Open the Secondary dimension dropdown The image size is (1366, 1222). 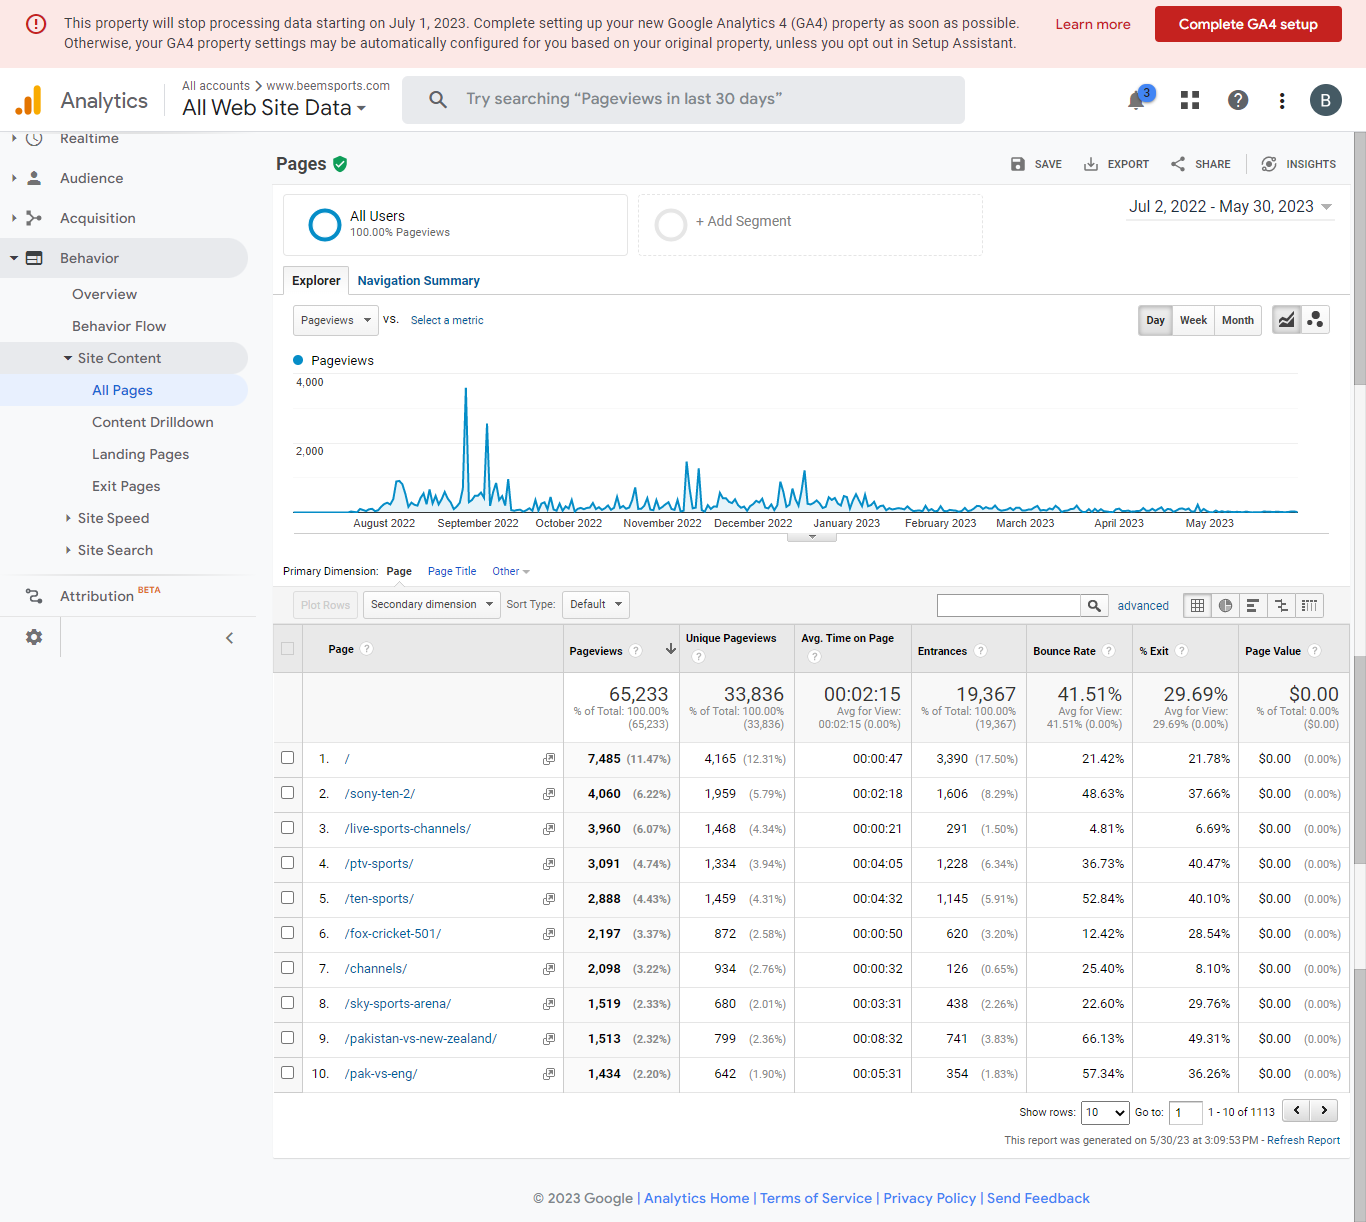coord(432,604)
